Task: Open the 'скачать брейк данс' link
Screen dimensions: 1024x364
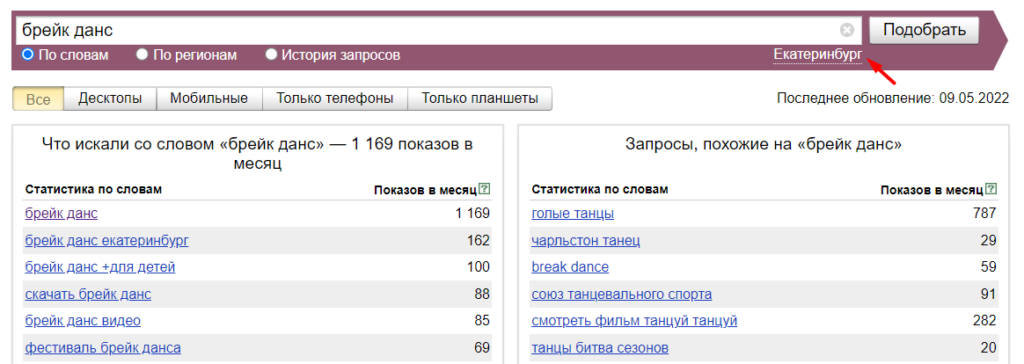Action: click(x=88, y=294)
